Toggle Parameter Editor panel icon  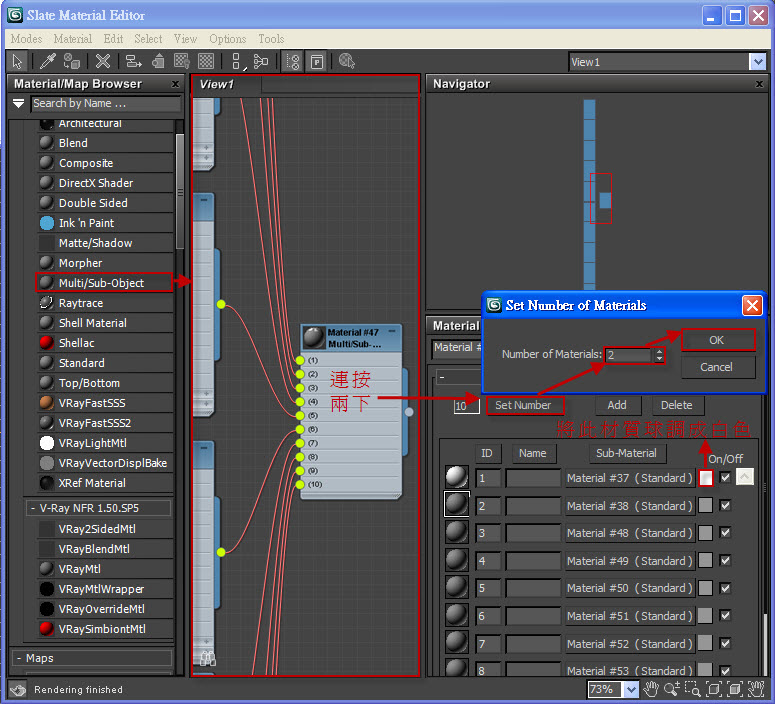pyautogui.click(x=317, y=62)
